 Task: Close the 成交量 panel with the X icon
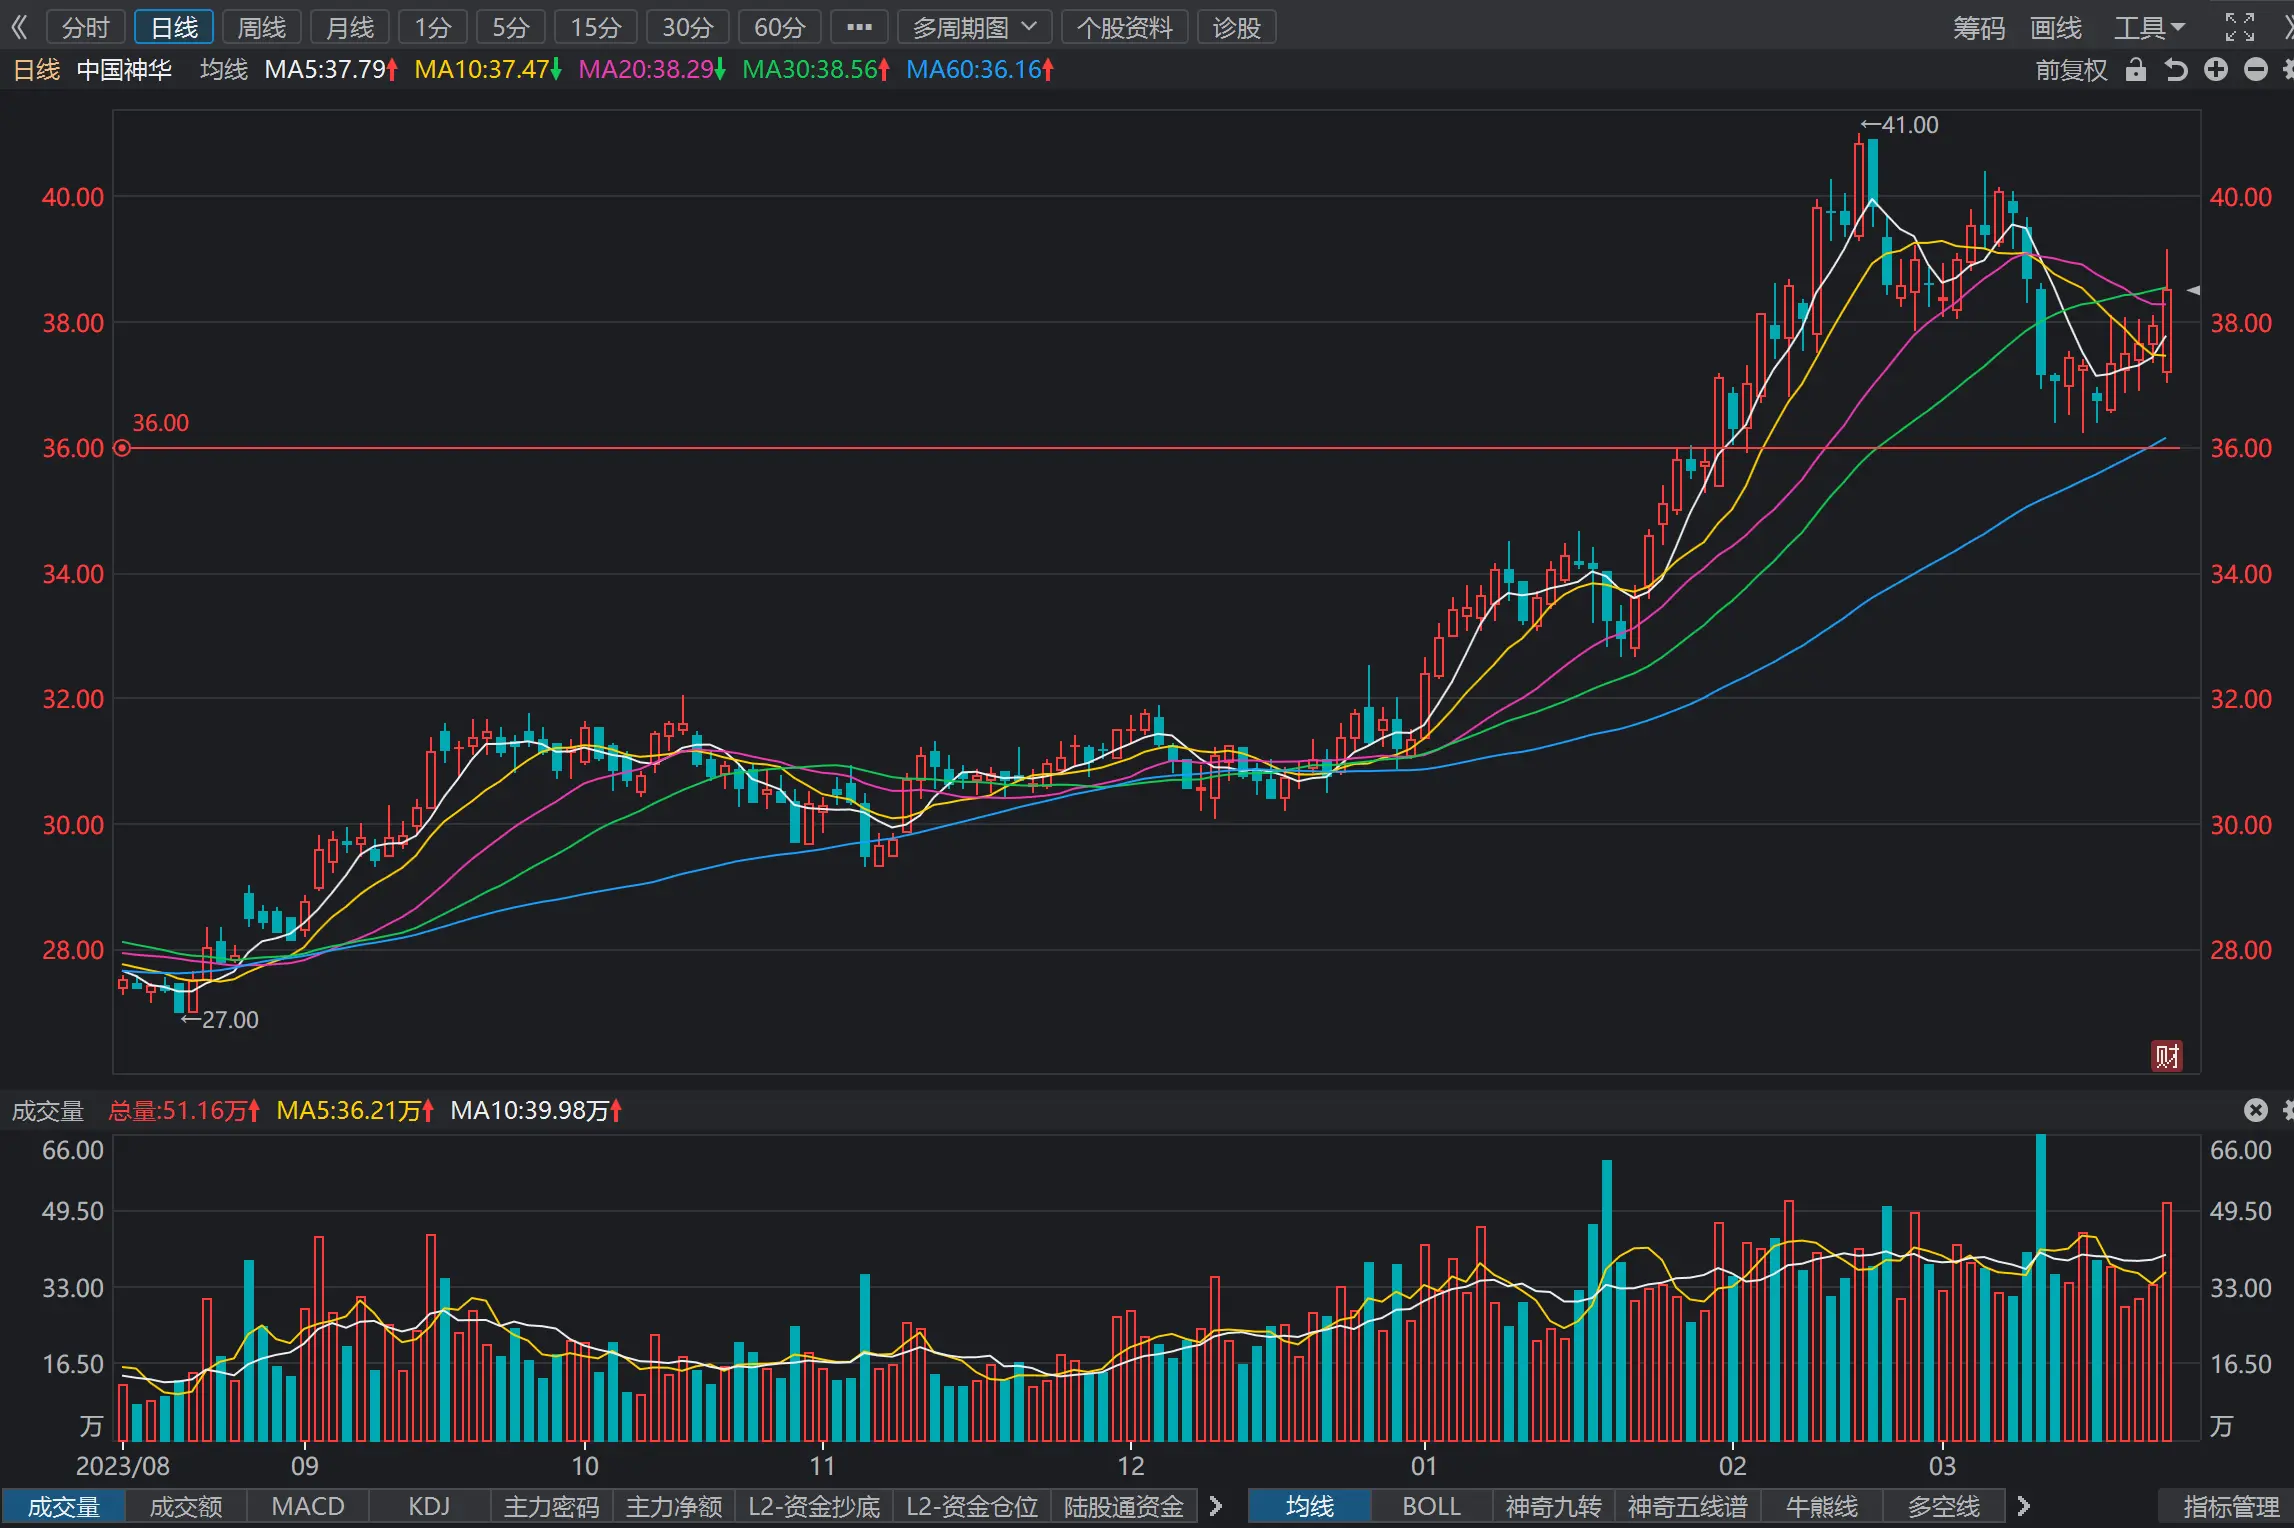[x=2255, y=1110]
